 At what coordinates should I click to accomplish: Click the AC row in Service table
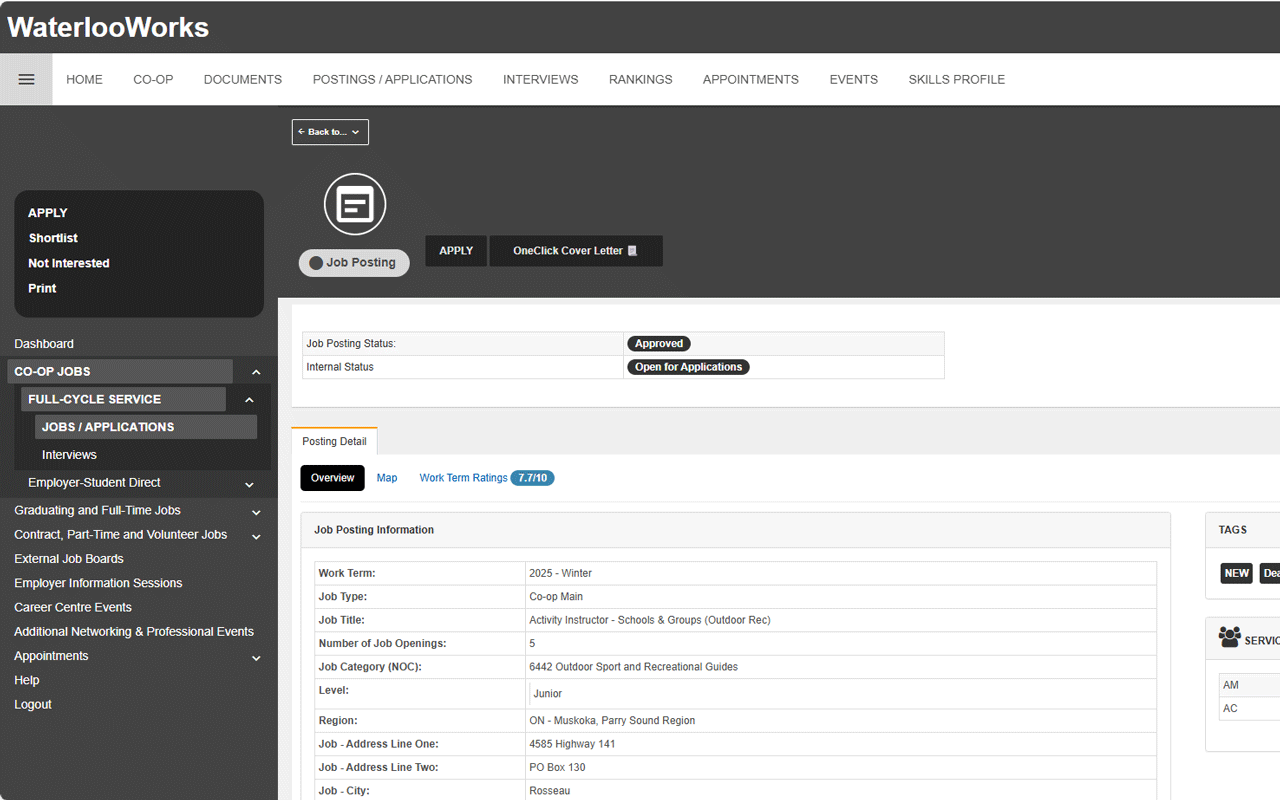pyautogui.click(x=1249, y=708)
